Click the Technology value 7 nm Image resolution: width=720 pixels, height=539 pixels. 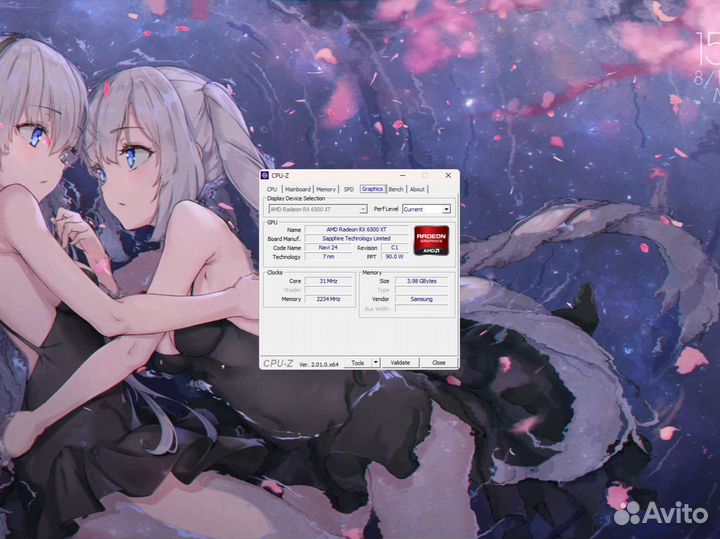pos(328,257)
